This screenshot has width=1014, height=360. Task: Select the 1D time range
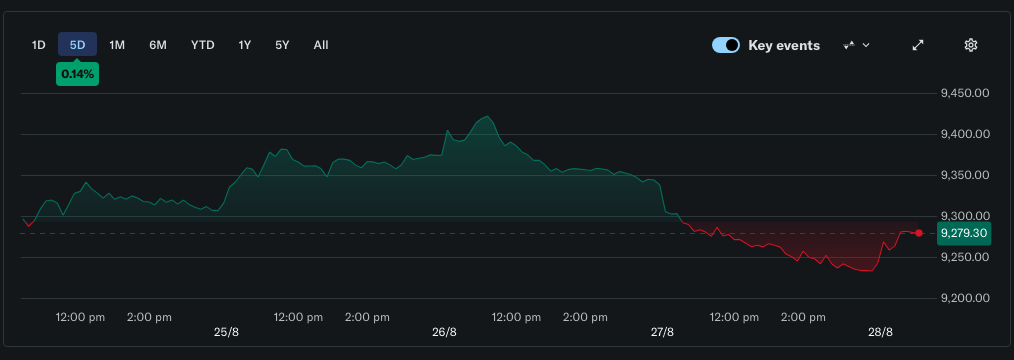point(39,45)
